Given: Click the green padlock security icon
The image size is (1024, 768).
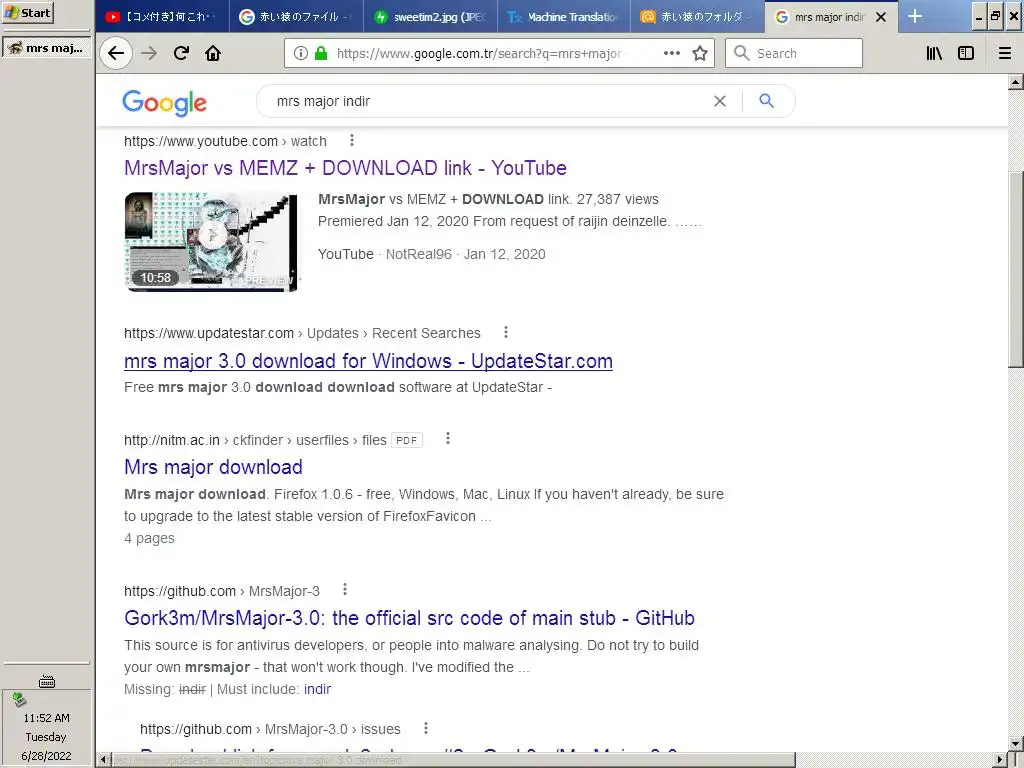Looking at the screenshot, I should tap(321, 53).
